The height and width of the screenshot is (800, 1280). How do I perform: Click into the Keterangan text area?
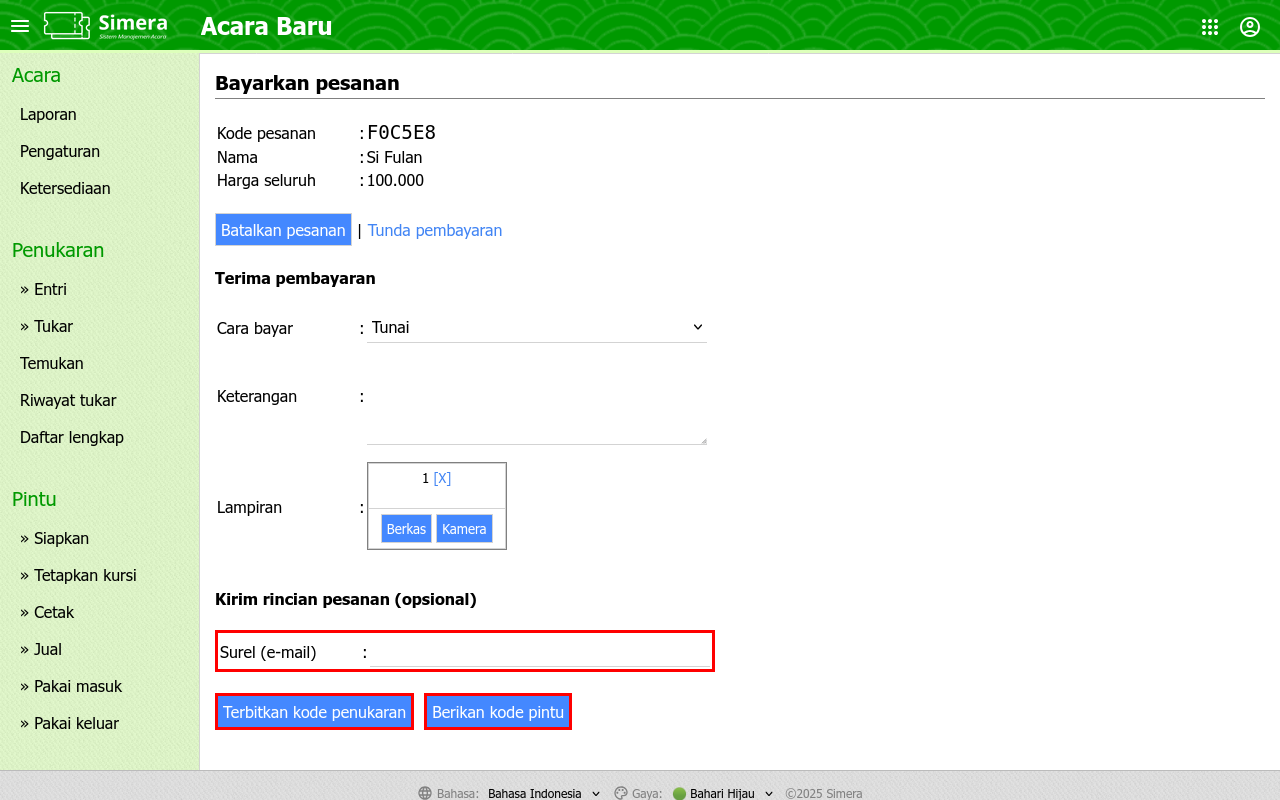537,412
